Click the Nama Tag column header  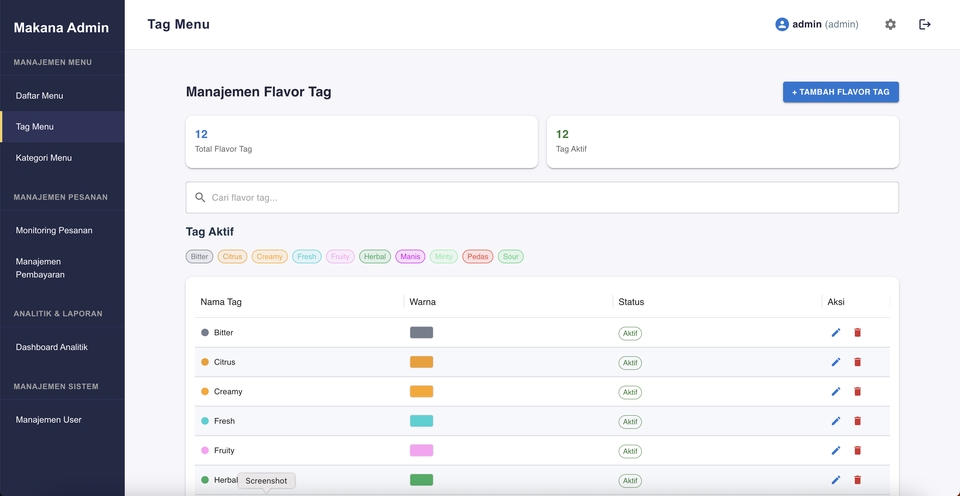221,302
